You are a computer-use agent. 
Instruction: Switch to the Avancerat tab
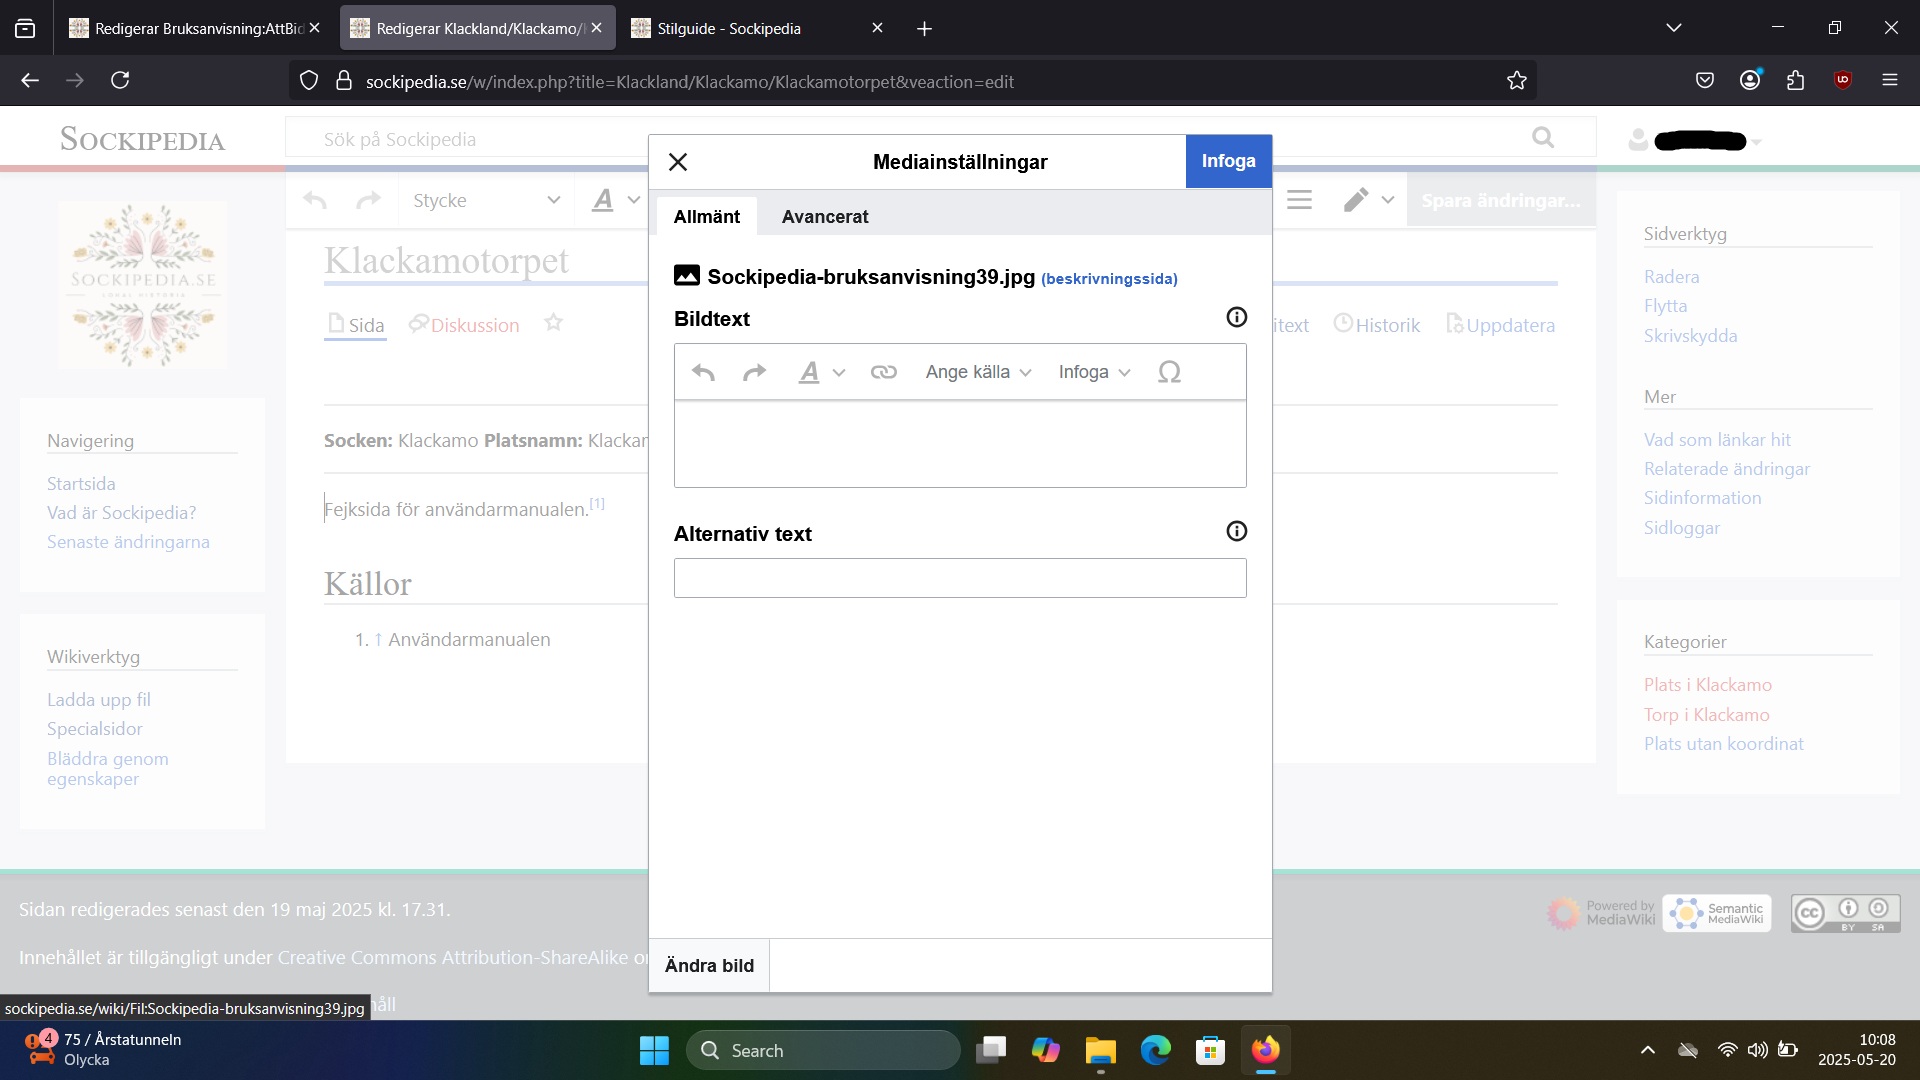tap(824, 217)
